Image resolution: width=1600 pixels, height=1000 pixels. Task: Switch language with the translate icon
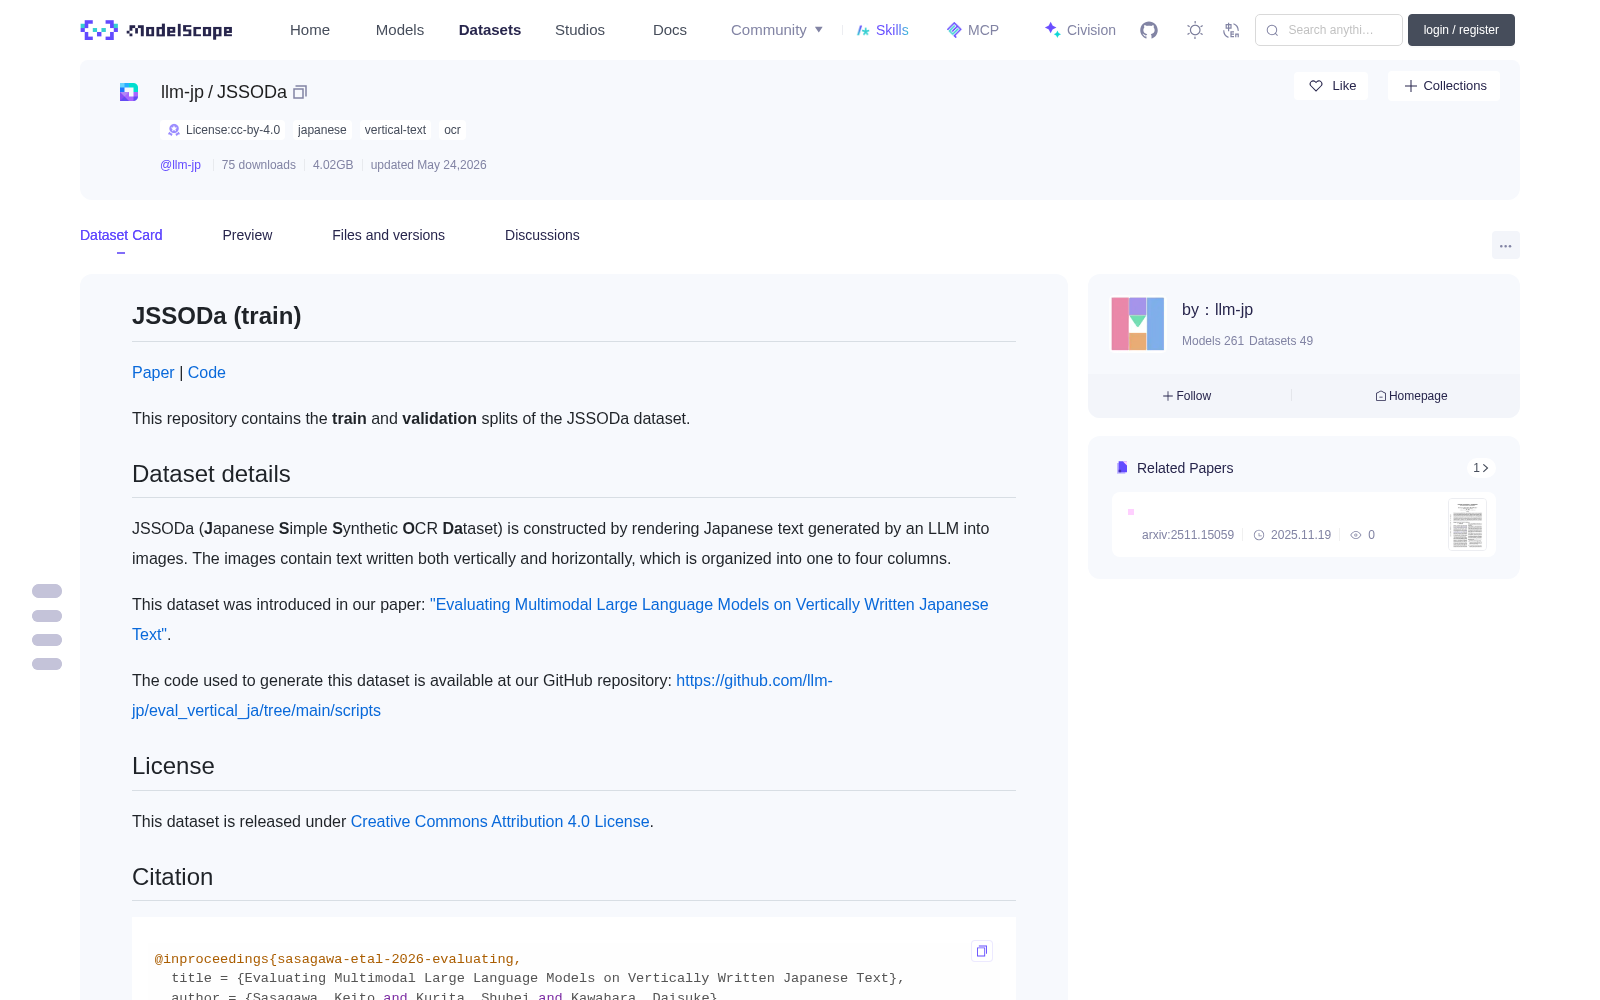(1232, 30)
